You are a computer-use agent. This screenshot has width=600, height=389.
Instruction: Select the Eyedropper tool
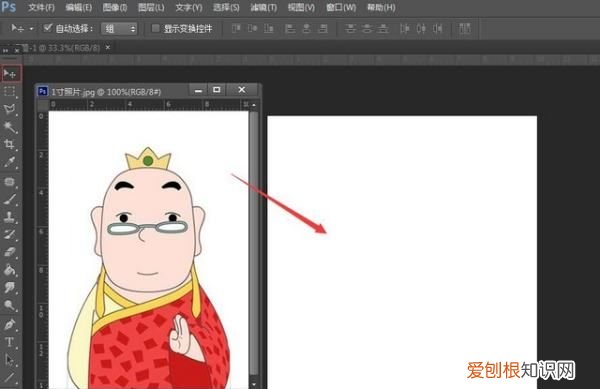(10, 162)
